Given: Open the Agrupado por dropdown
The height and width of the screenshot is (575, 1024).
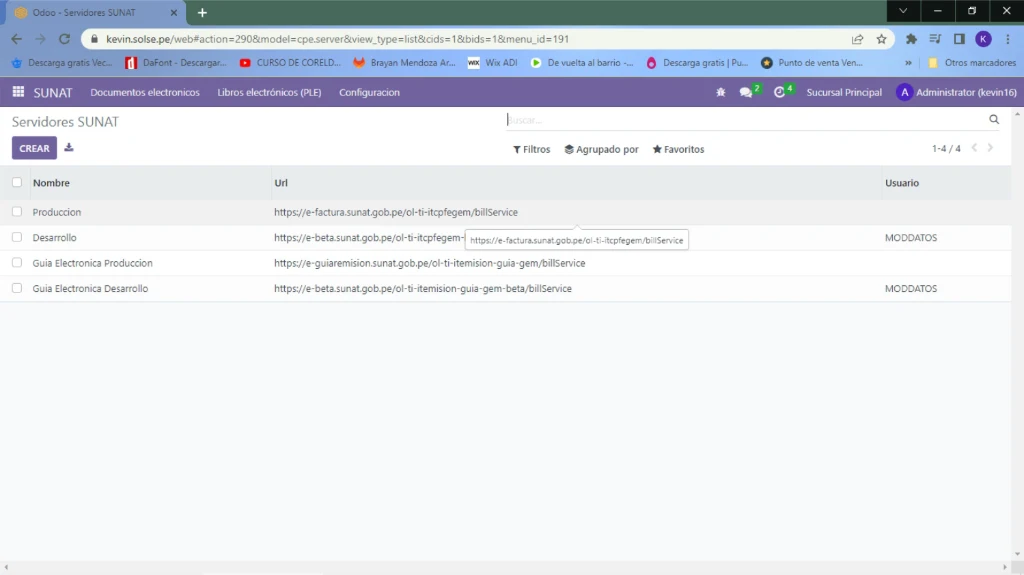Looking at the screenshot, I should click(601, 149).
